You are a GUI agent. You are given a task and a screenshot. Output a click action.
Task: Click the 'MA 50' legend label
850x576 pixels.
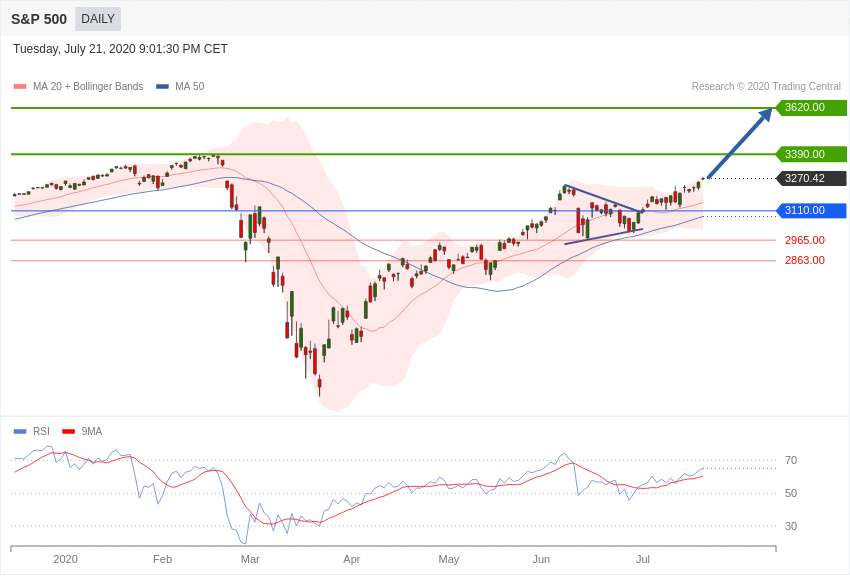coord(190,87)
